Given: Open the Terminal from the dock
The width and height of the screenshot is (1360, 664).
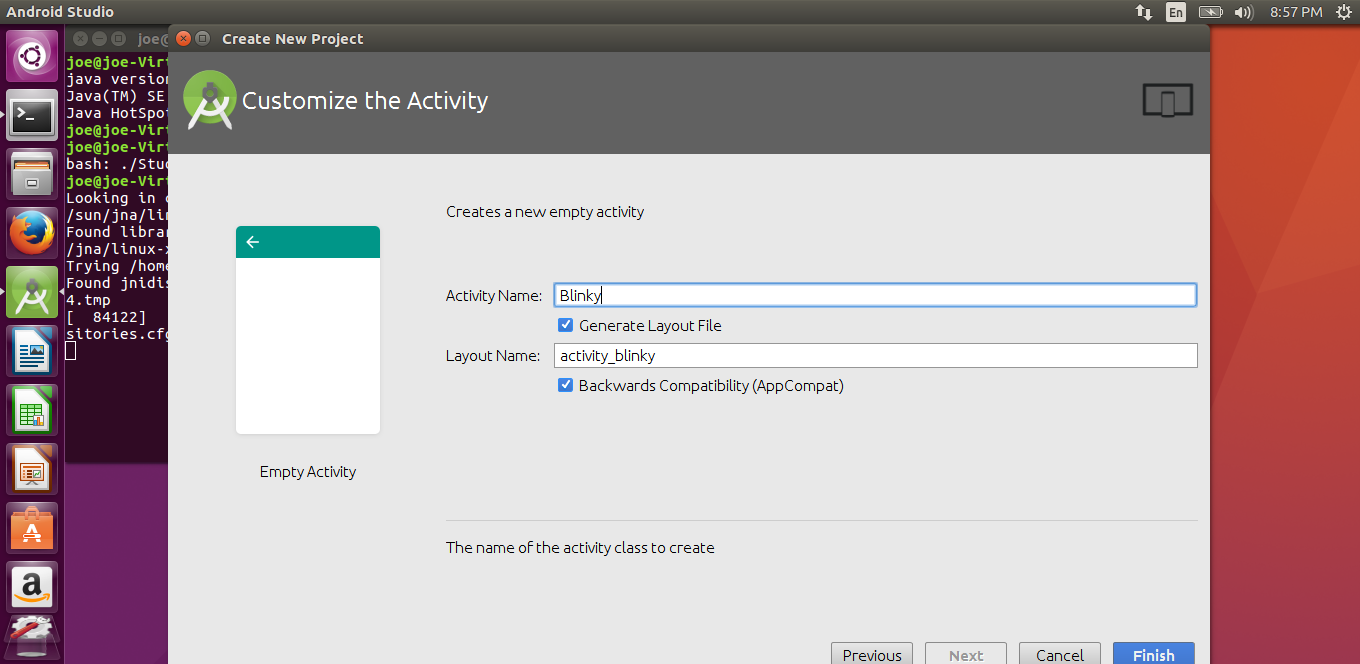Looking at the screenshot, I should [x=32, y=116].
